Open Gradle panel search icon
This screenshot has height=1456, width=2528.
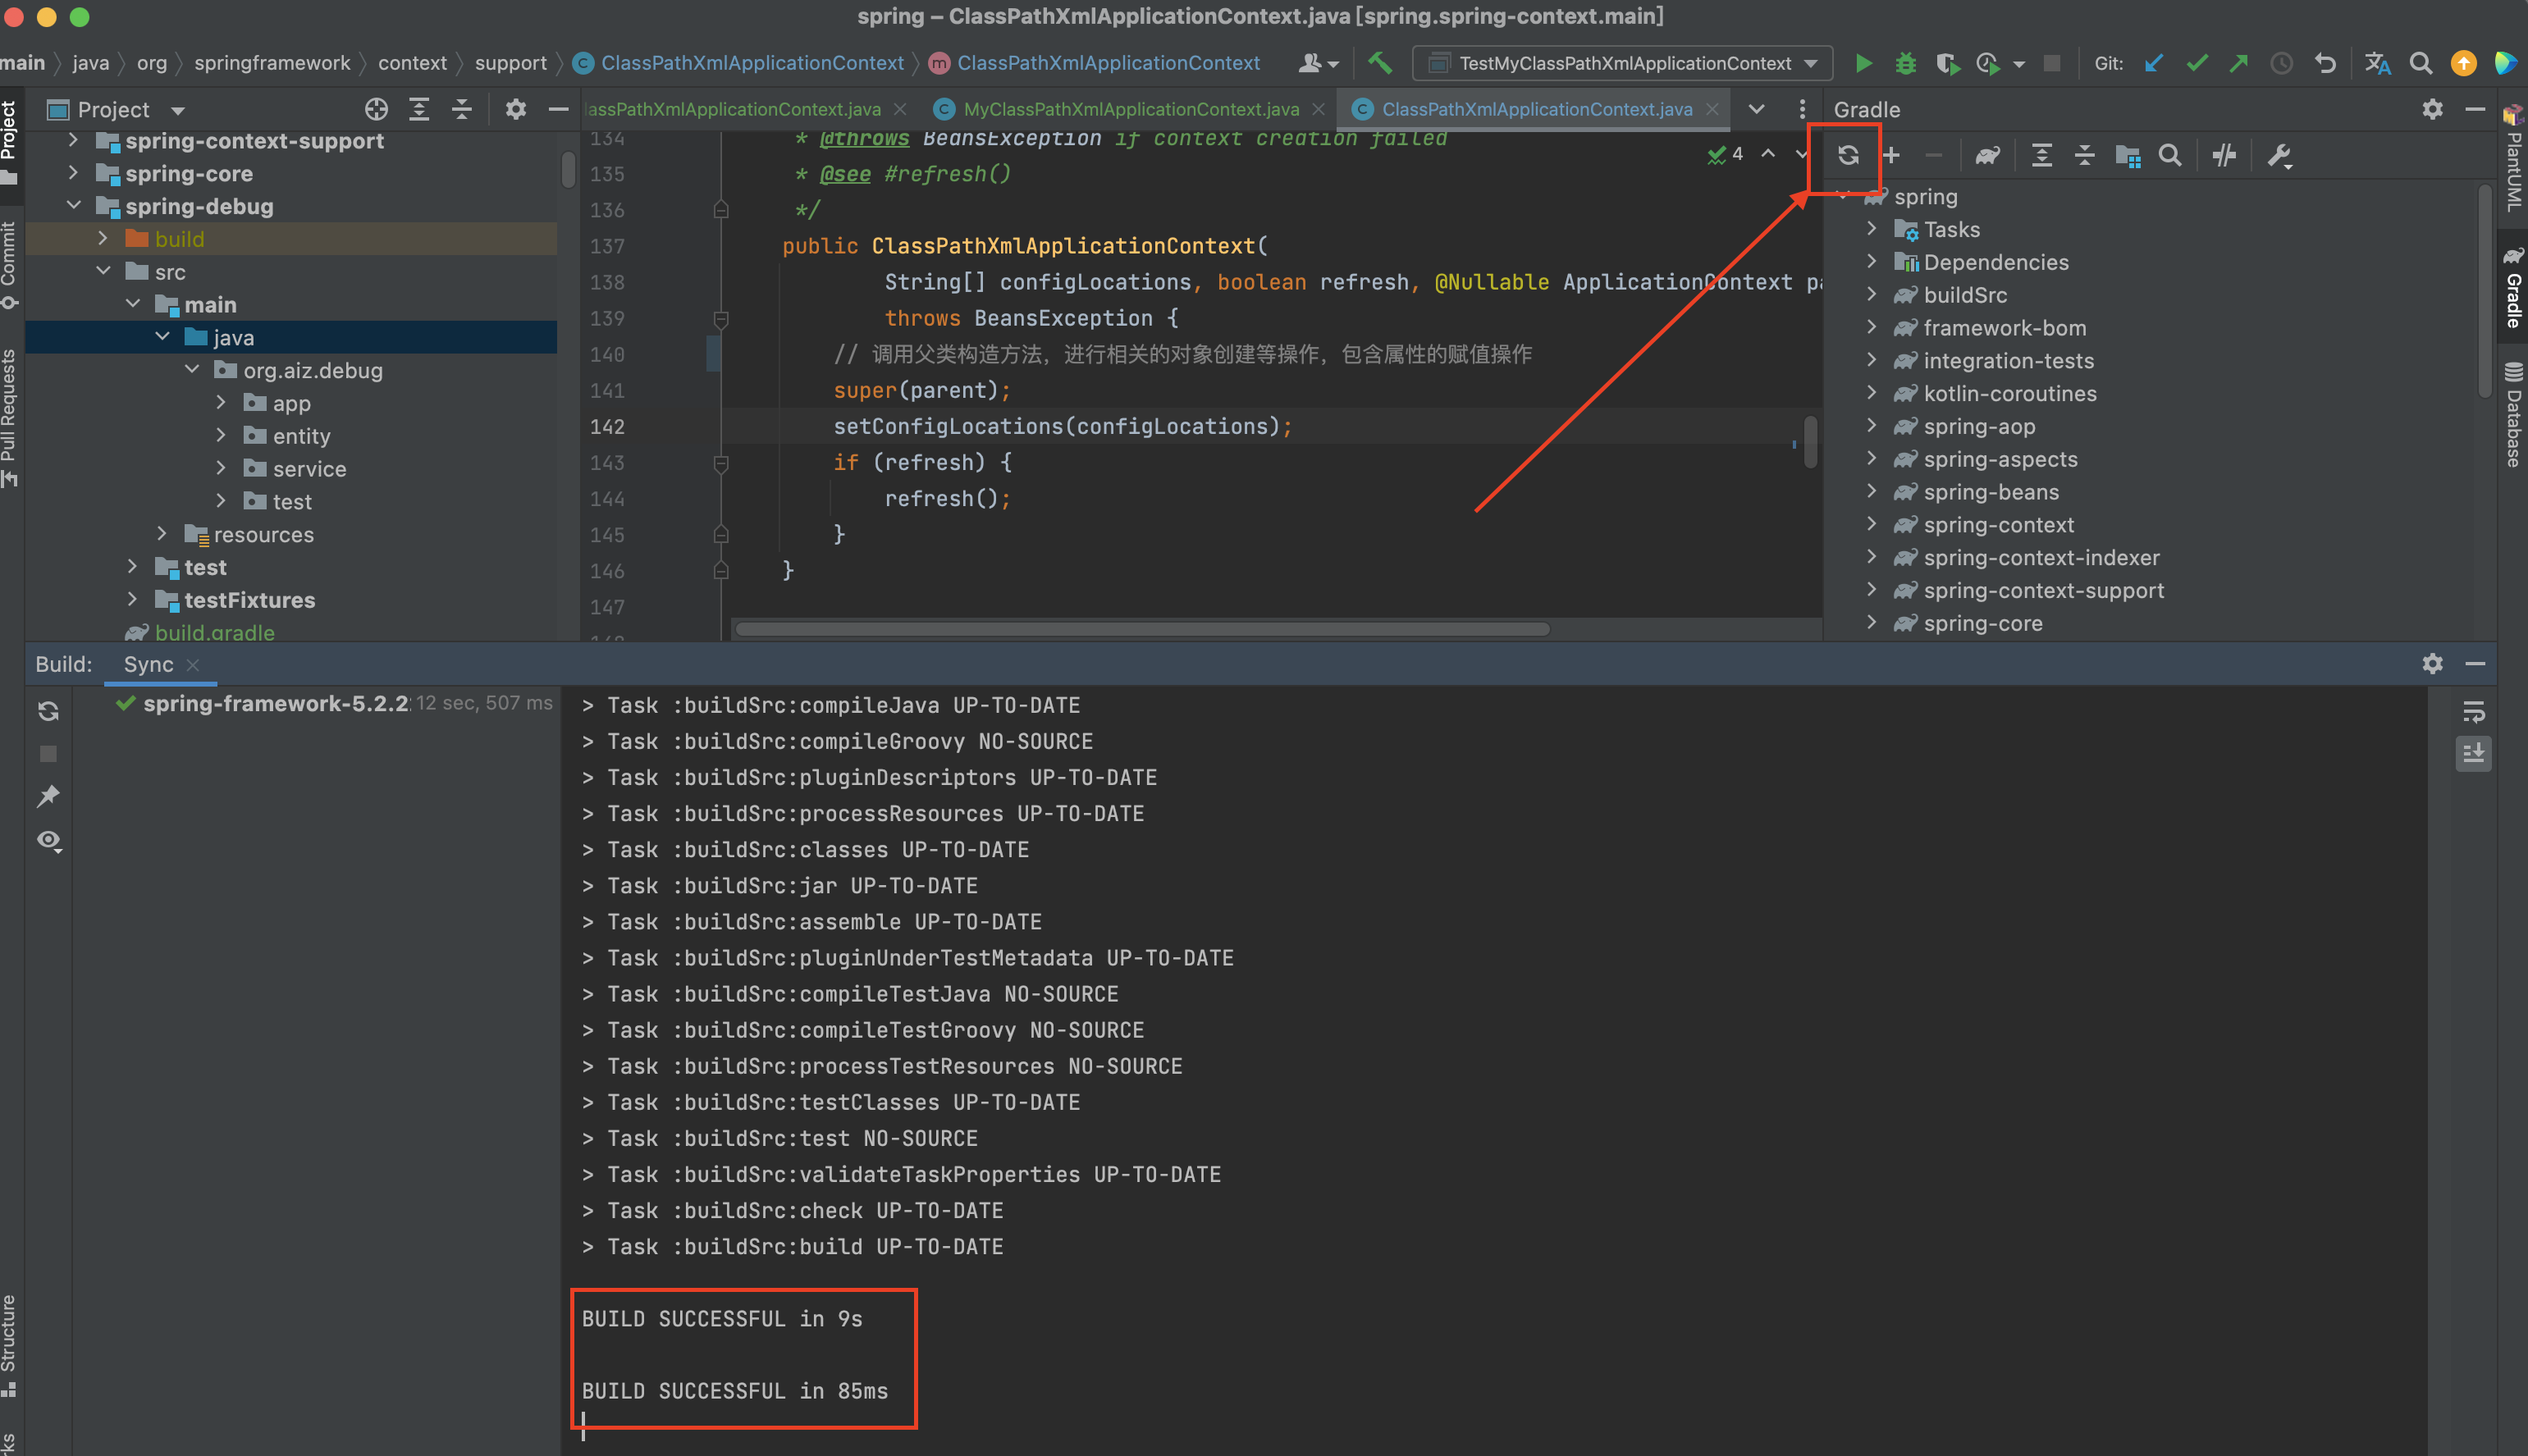[x=2169, y=155]
